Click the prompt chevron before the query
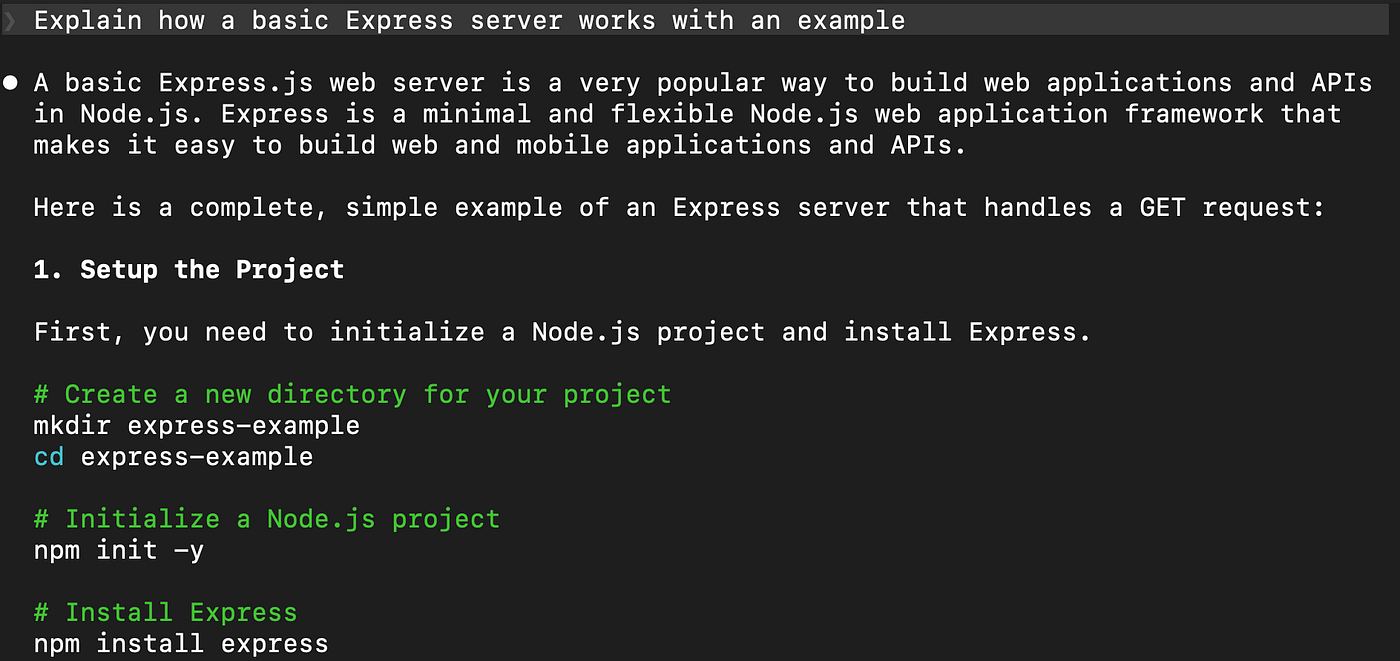This screenshot has width=1400, height=661. [10, 21]
